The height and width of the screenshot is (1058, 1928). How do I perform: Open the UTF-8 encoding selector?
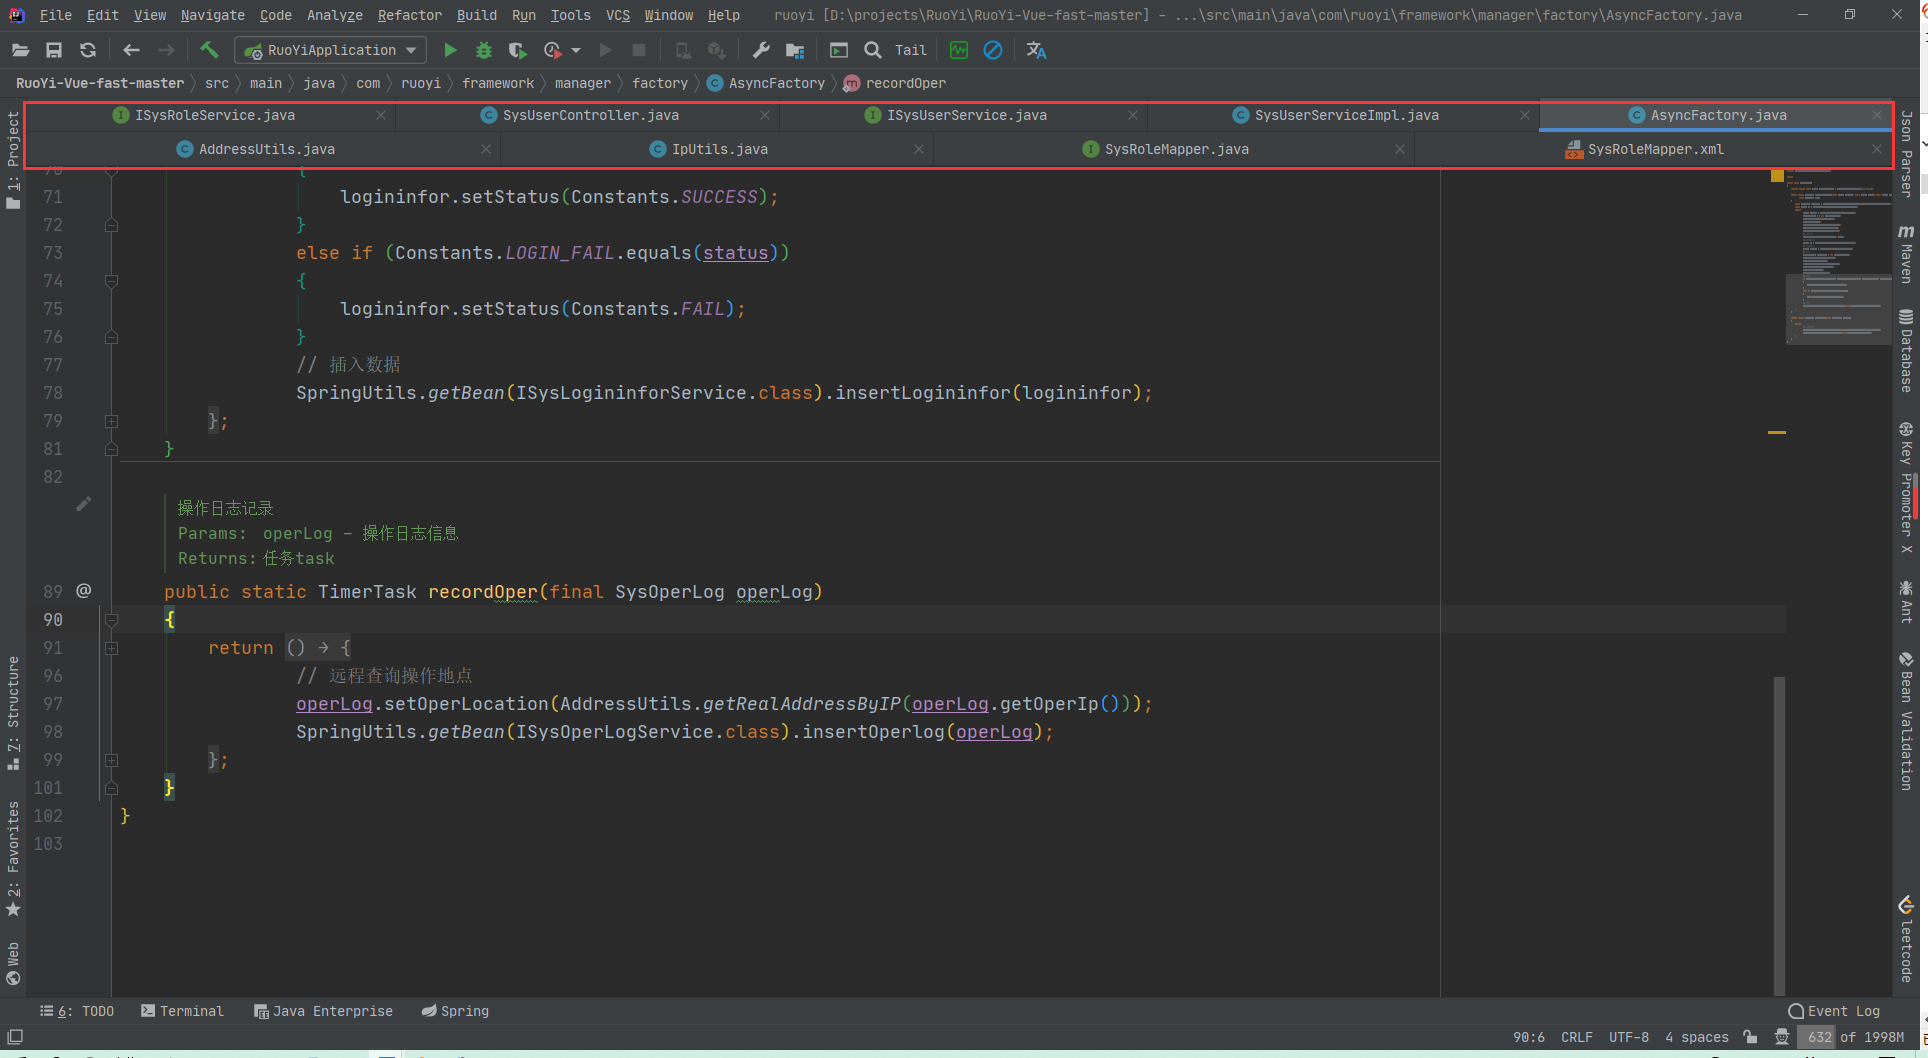click(1629, 1037)
